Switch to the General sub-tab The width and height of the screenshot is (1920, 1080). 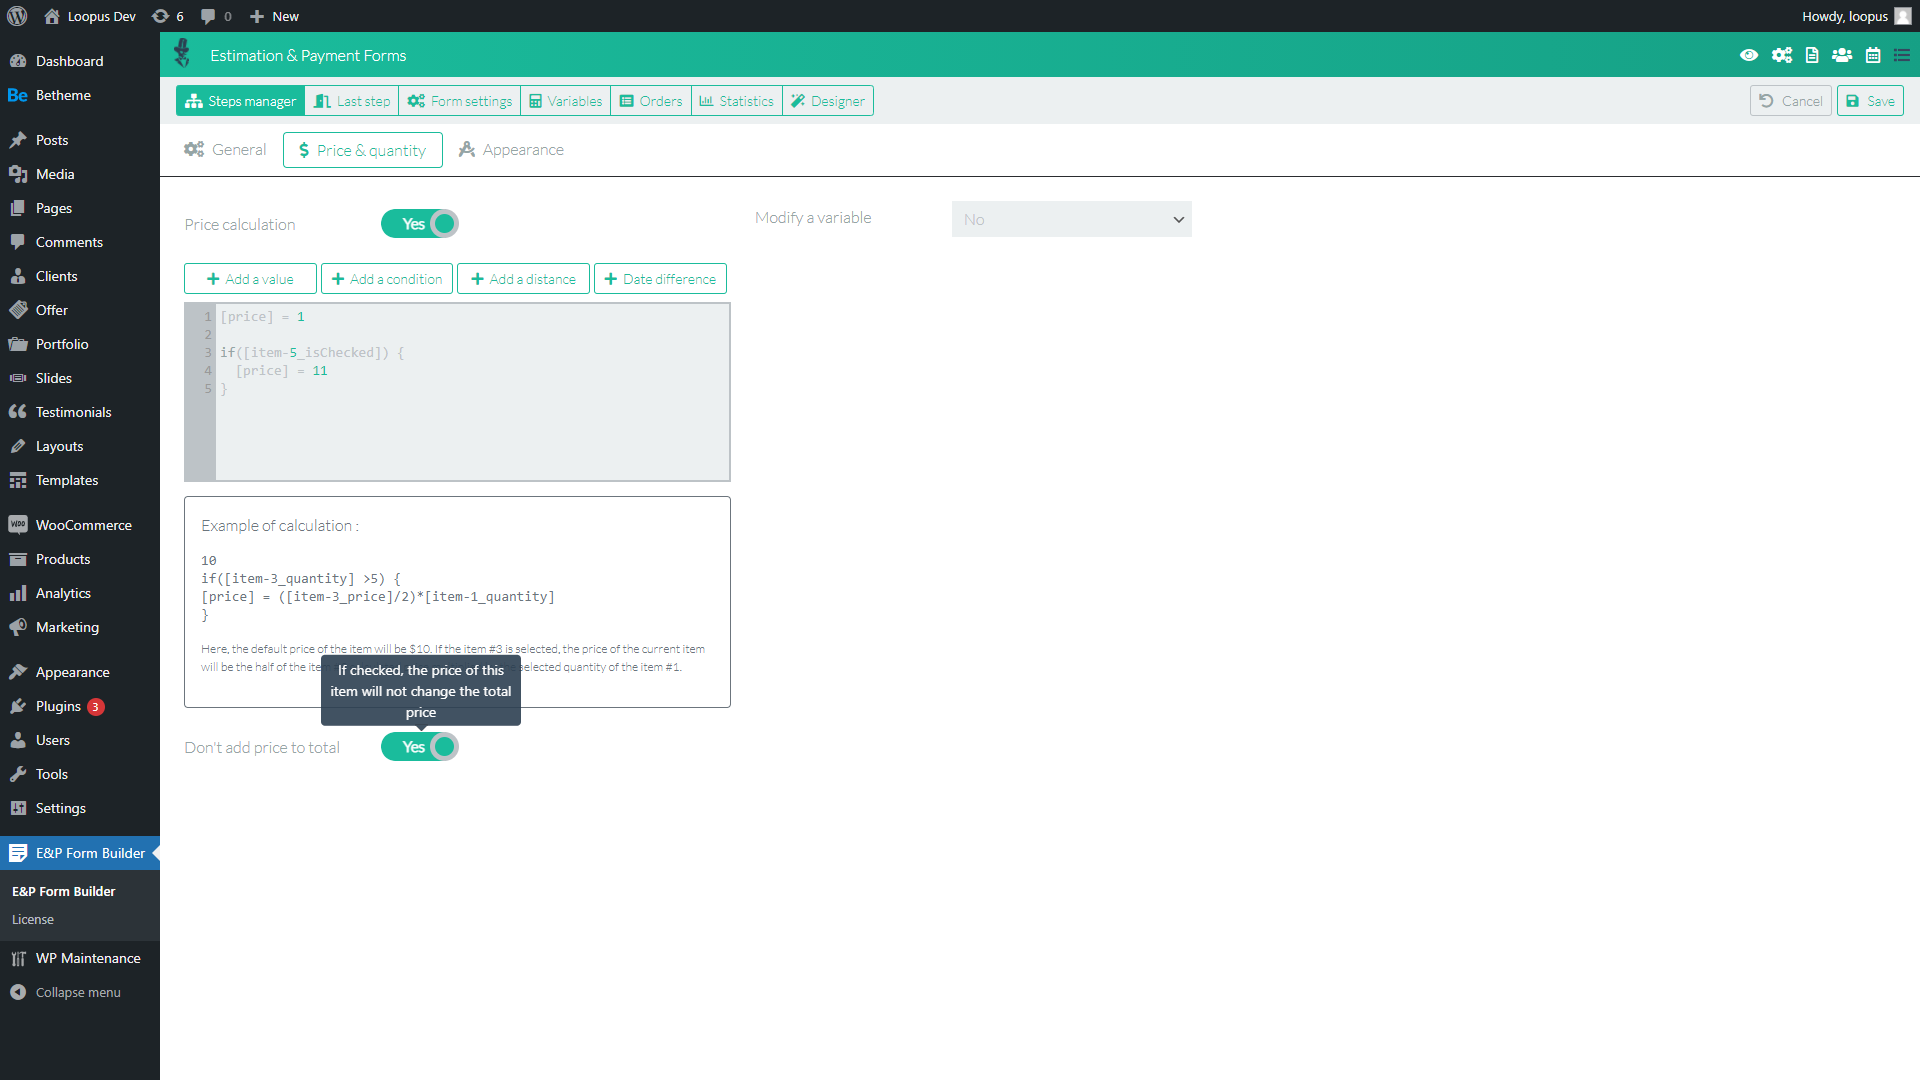click(x=226, y=150)
